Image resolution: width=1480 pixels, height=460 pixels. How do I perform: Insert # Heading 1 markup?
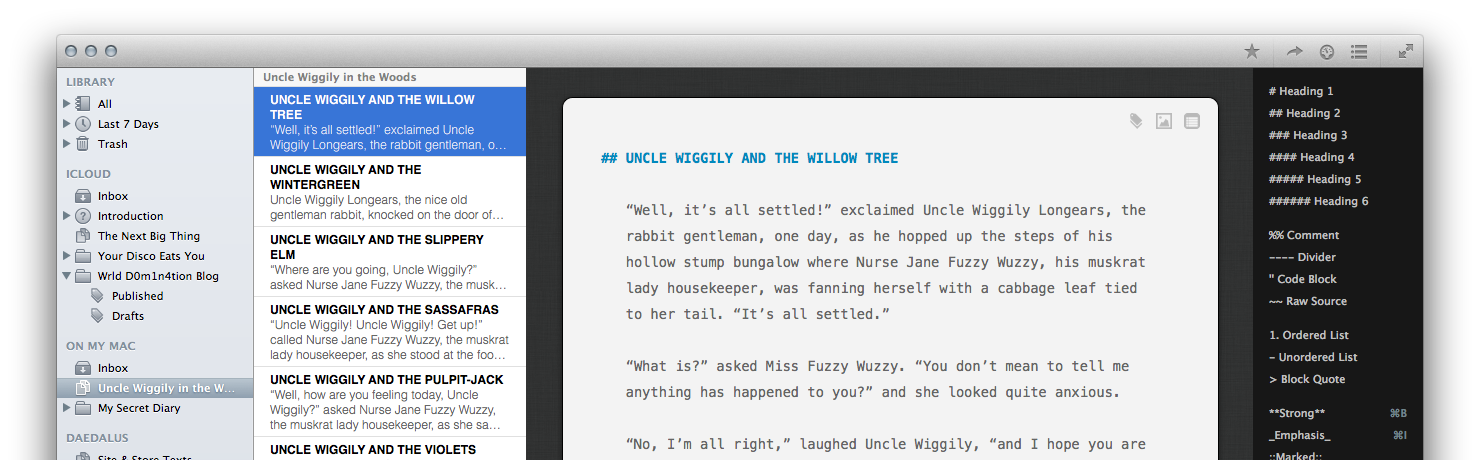[x=1301, y=91]
